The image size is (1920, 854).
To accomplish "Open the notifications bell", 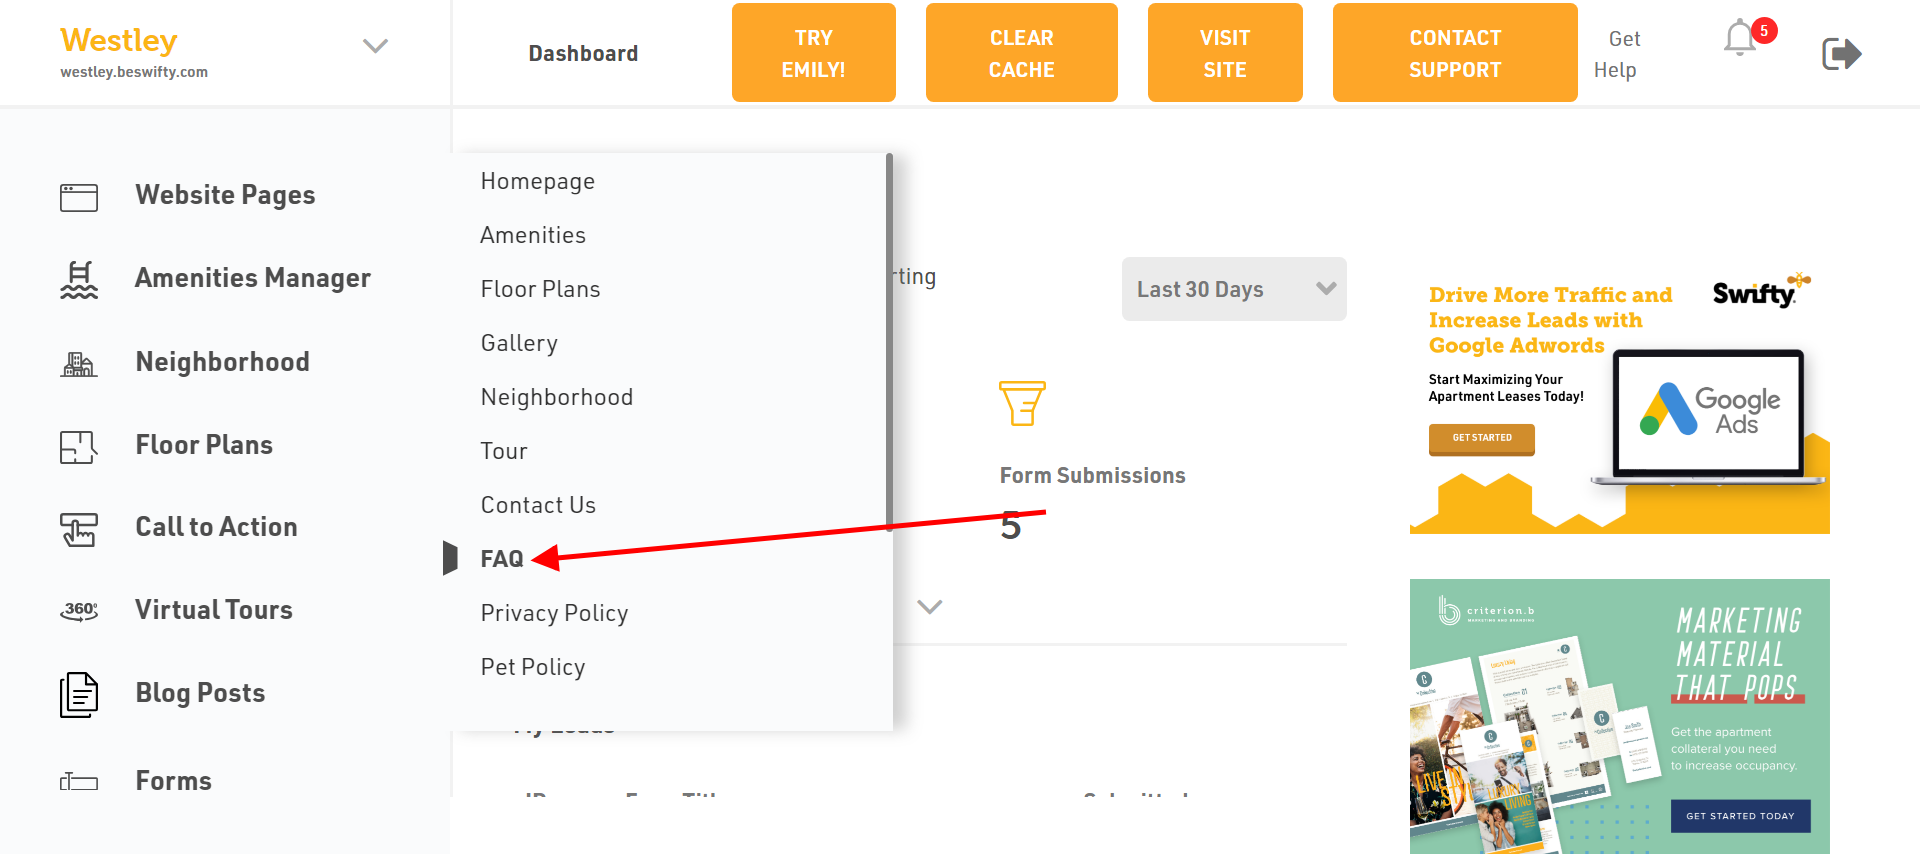I will click(1741, 38).
